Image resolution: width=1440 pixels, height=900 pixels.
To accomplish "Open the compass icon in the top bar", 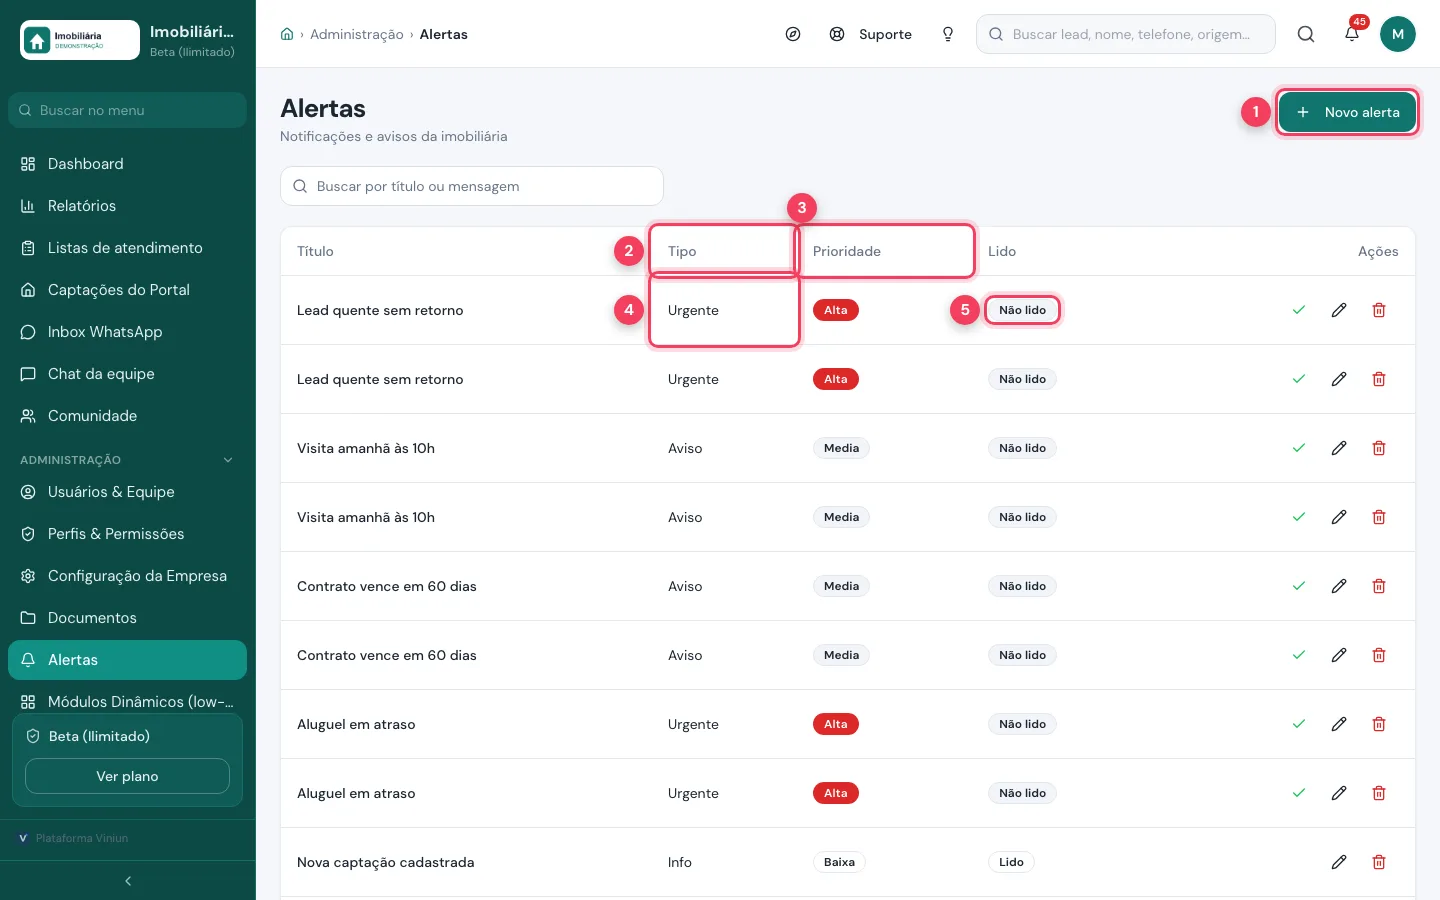I will 793,34.
